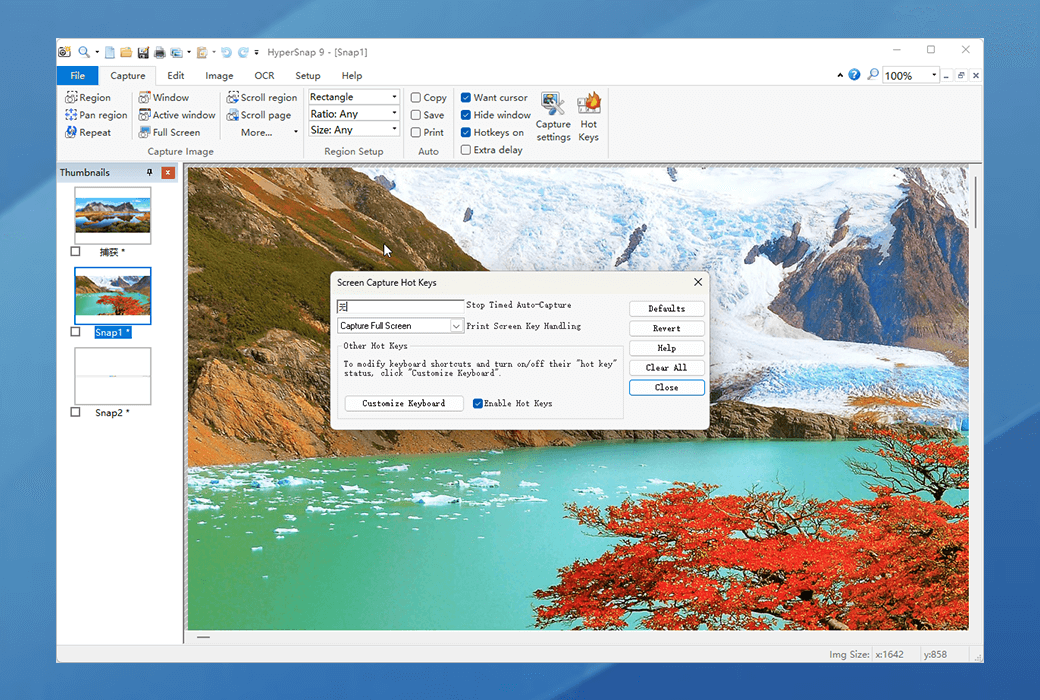Click the Close button in hot keys dialog
This screenshot has width=1040, height=700.
667,387
